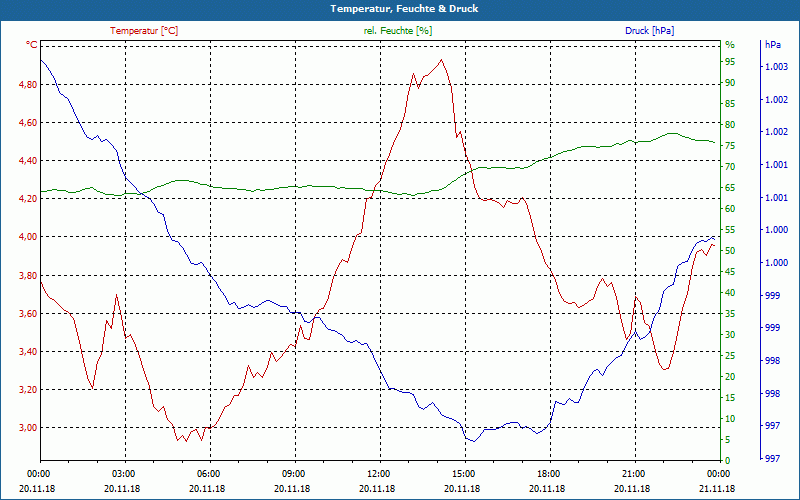Select the 21:00 time axis label
Viewport: 800px width, 500px height.
point(632,473)
